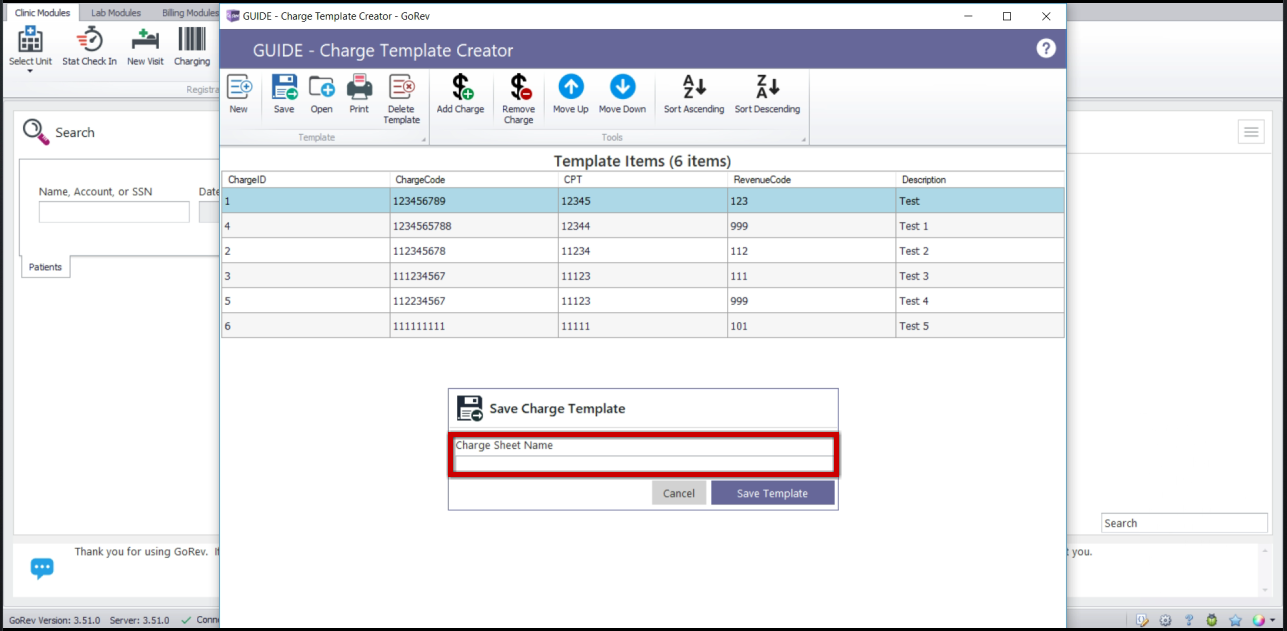Switch to the Lab Modules tab
Viewport: 1287px width, 631px height.
point(116,13)
